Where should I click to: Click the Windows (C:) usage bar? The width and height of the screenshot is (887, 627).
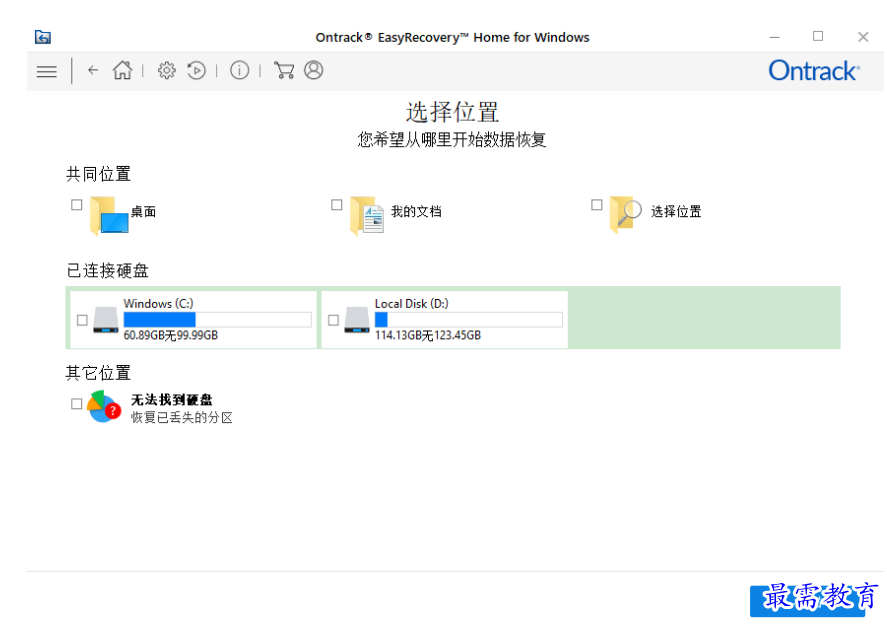(x=217, y=320)
